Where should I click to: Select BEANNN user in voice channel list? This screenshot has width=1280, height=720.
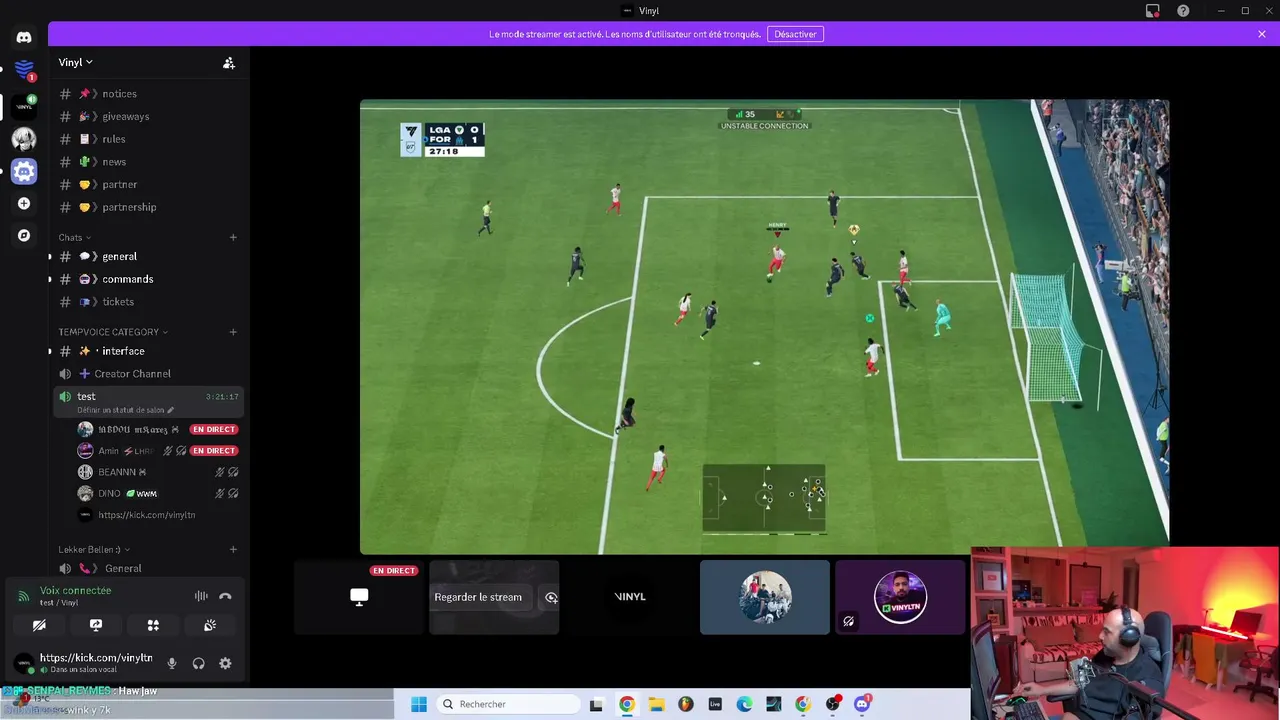click(160, 472)
